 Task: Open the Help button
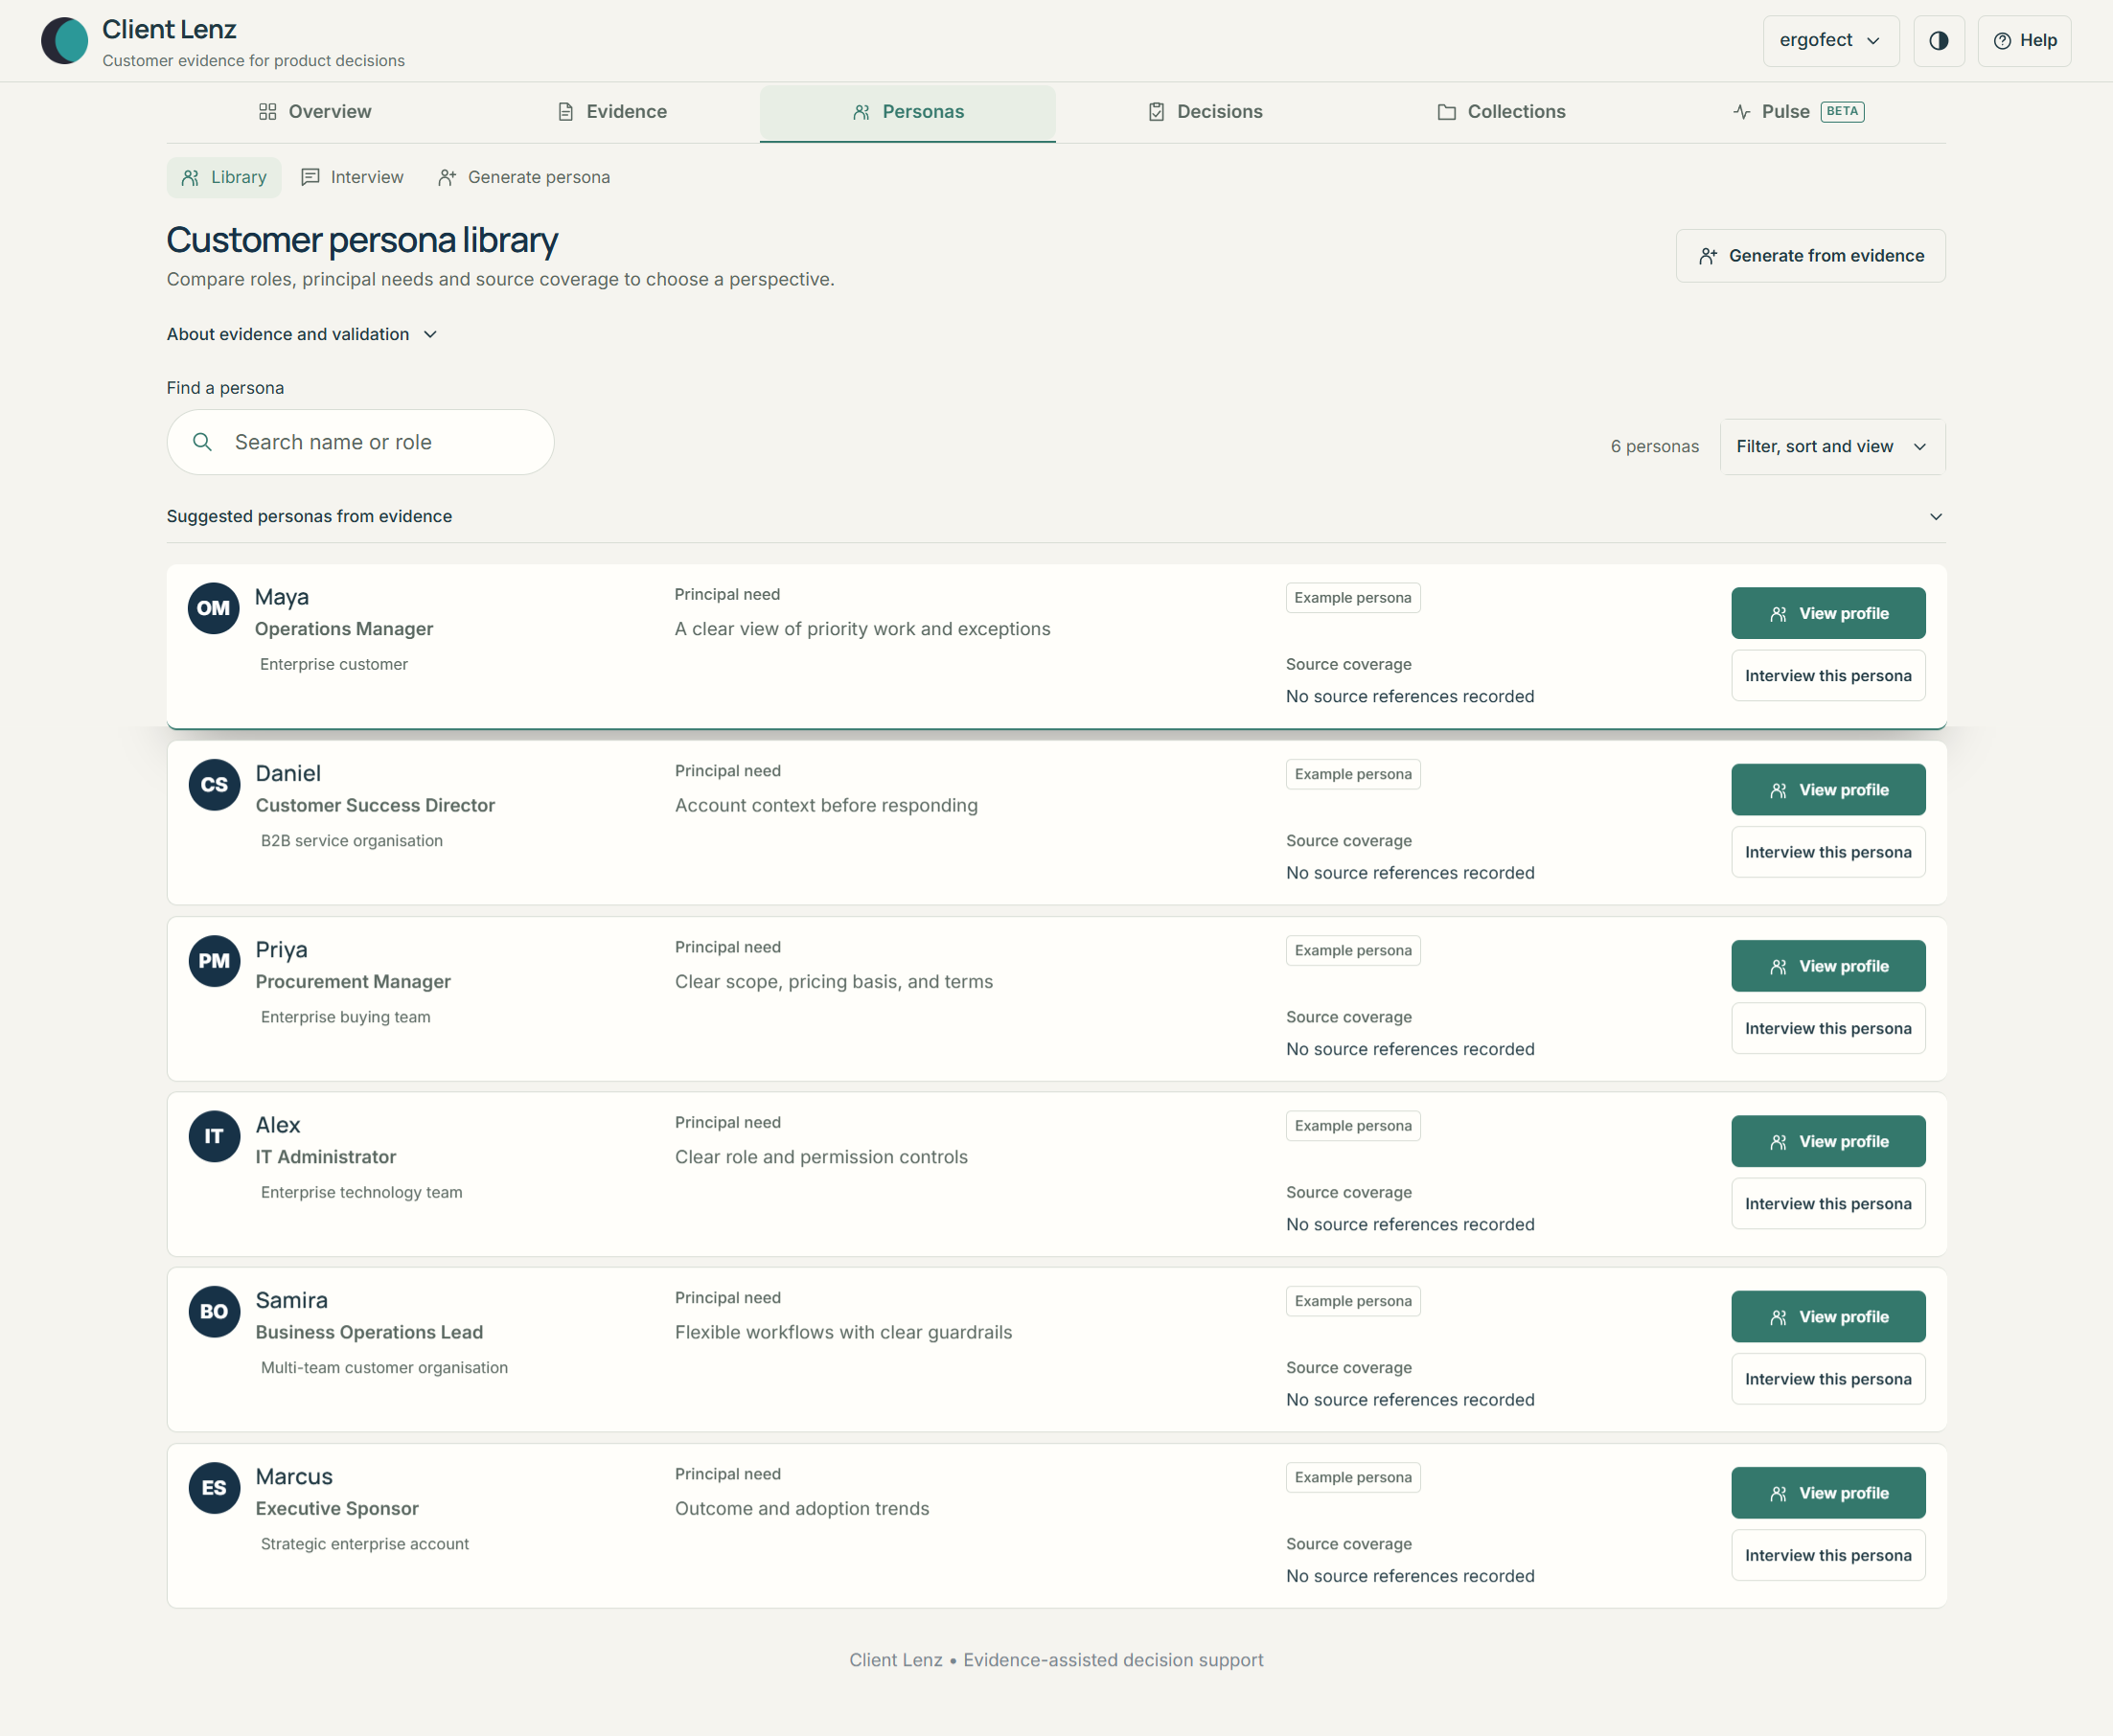2024,41
